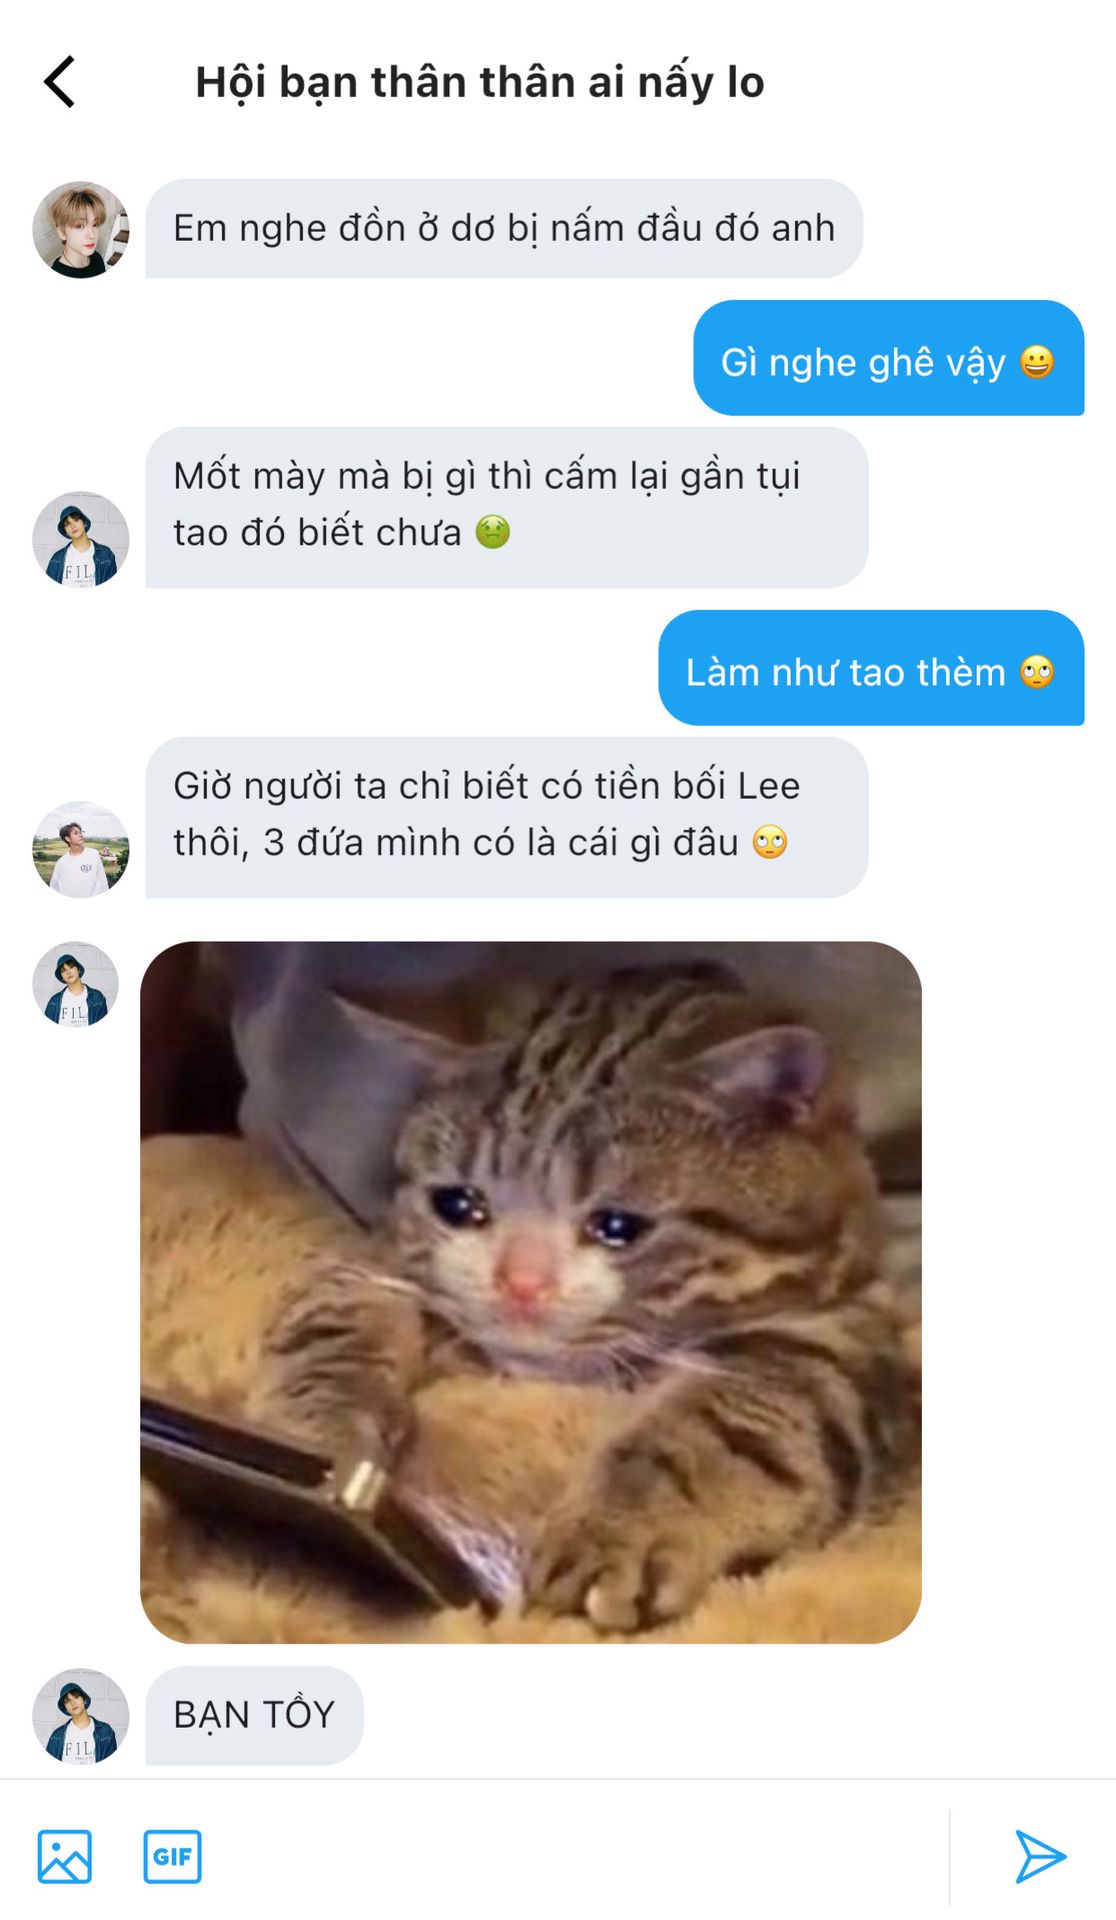Viewport: 1116px width, 1920px height.
Task: Go back using the back arrow
Action: (59, 82)
